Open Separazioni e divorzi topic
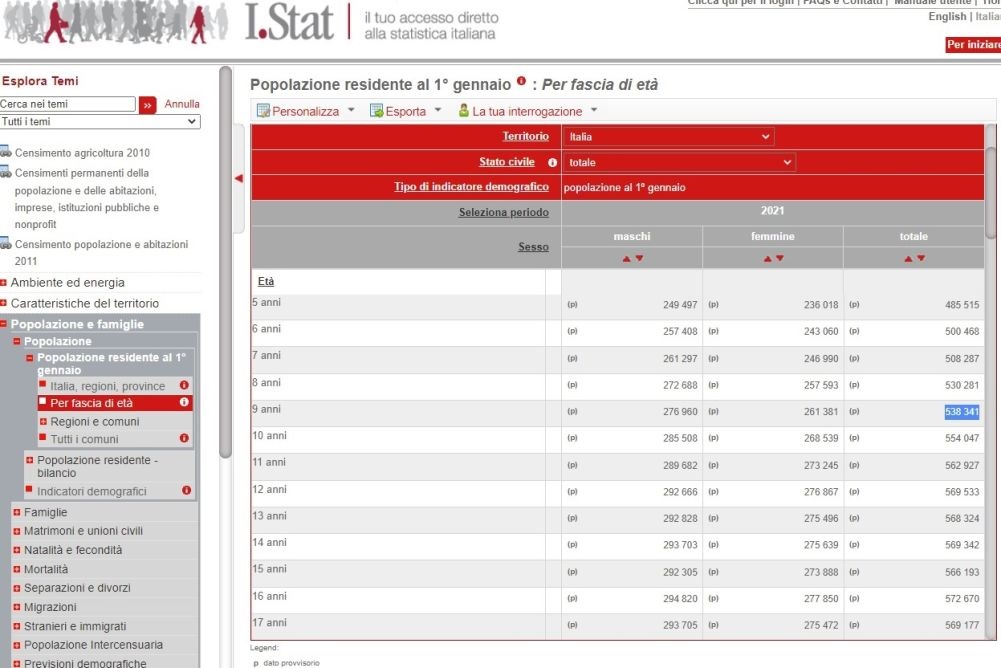The height and width of the screenshot is (668, 1001). 77,588
